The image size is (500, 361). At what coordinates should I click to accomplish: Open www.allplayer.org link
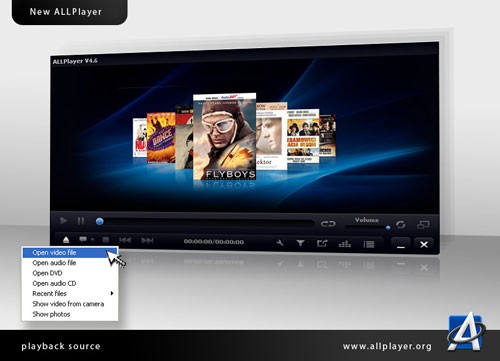tap(387, 346)
